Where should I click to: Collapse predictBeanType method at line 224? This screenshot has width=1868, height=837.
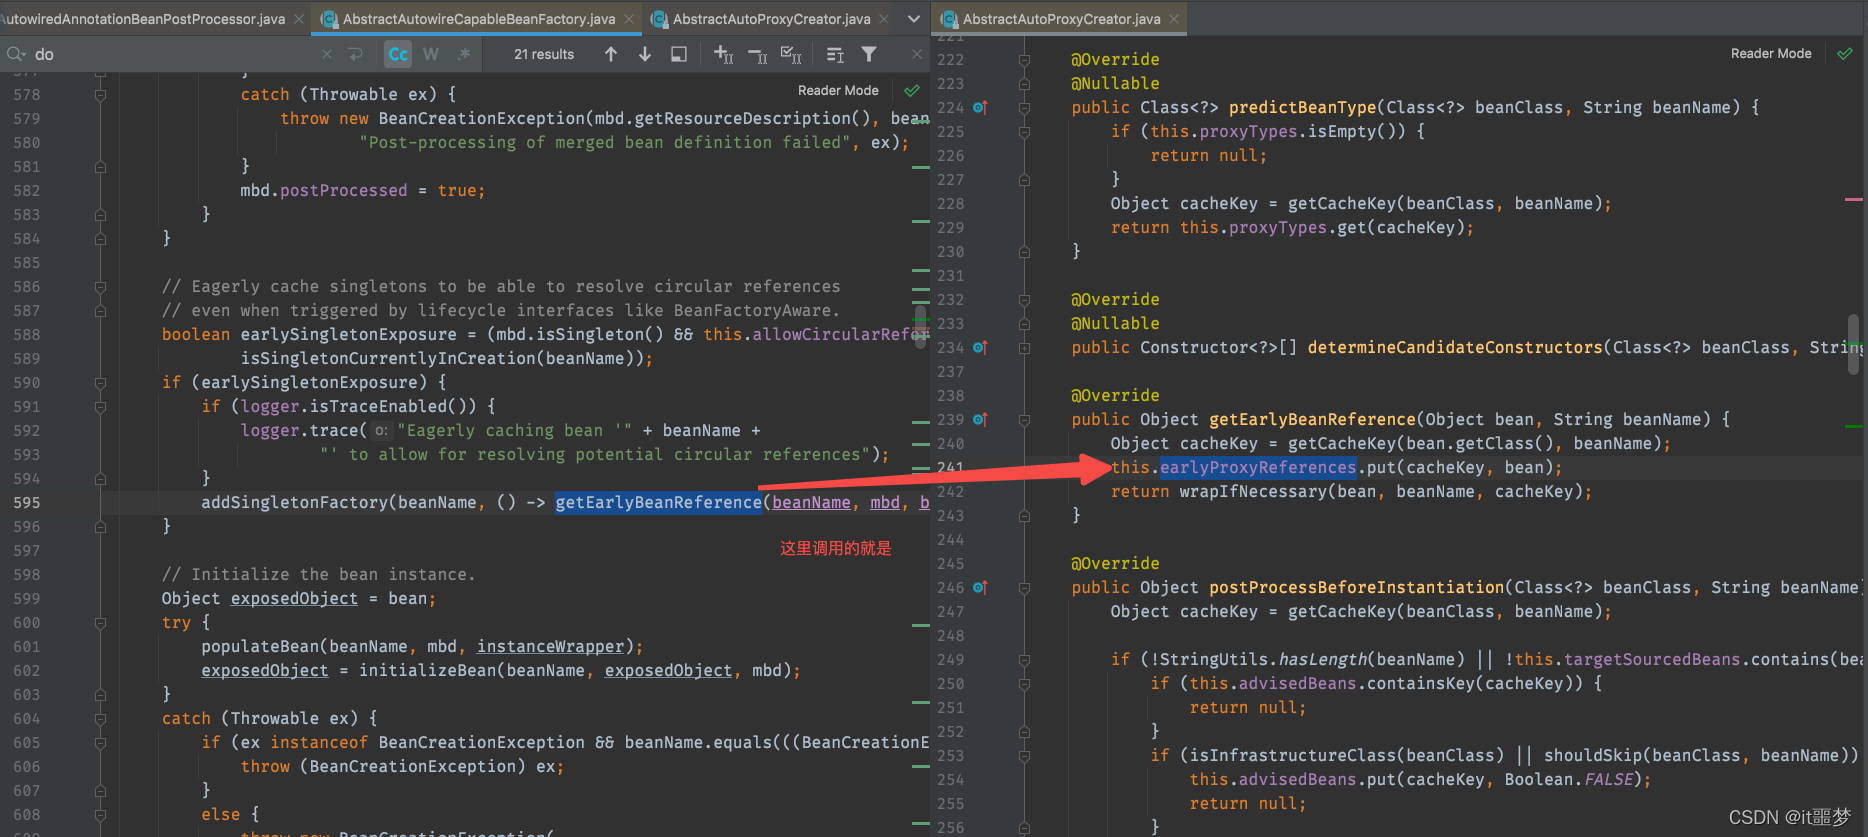[x=1024, y=107]
